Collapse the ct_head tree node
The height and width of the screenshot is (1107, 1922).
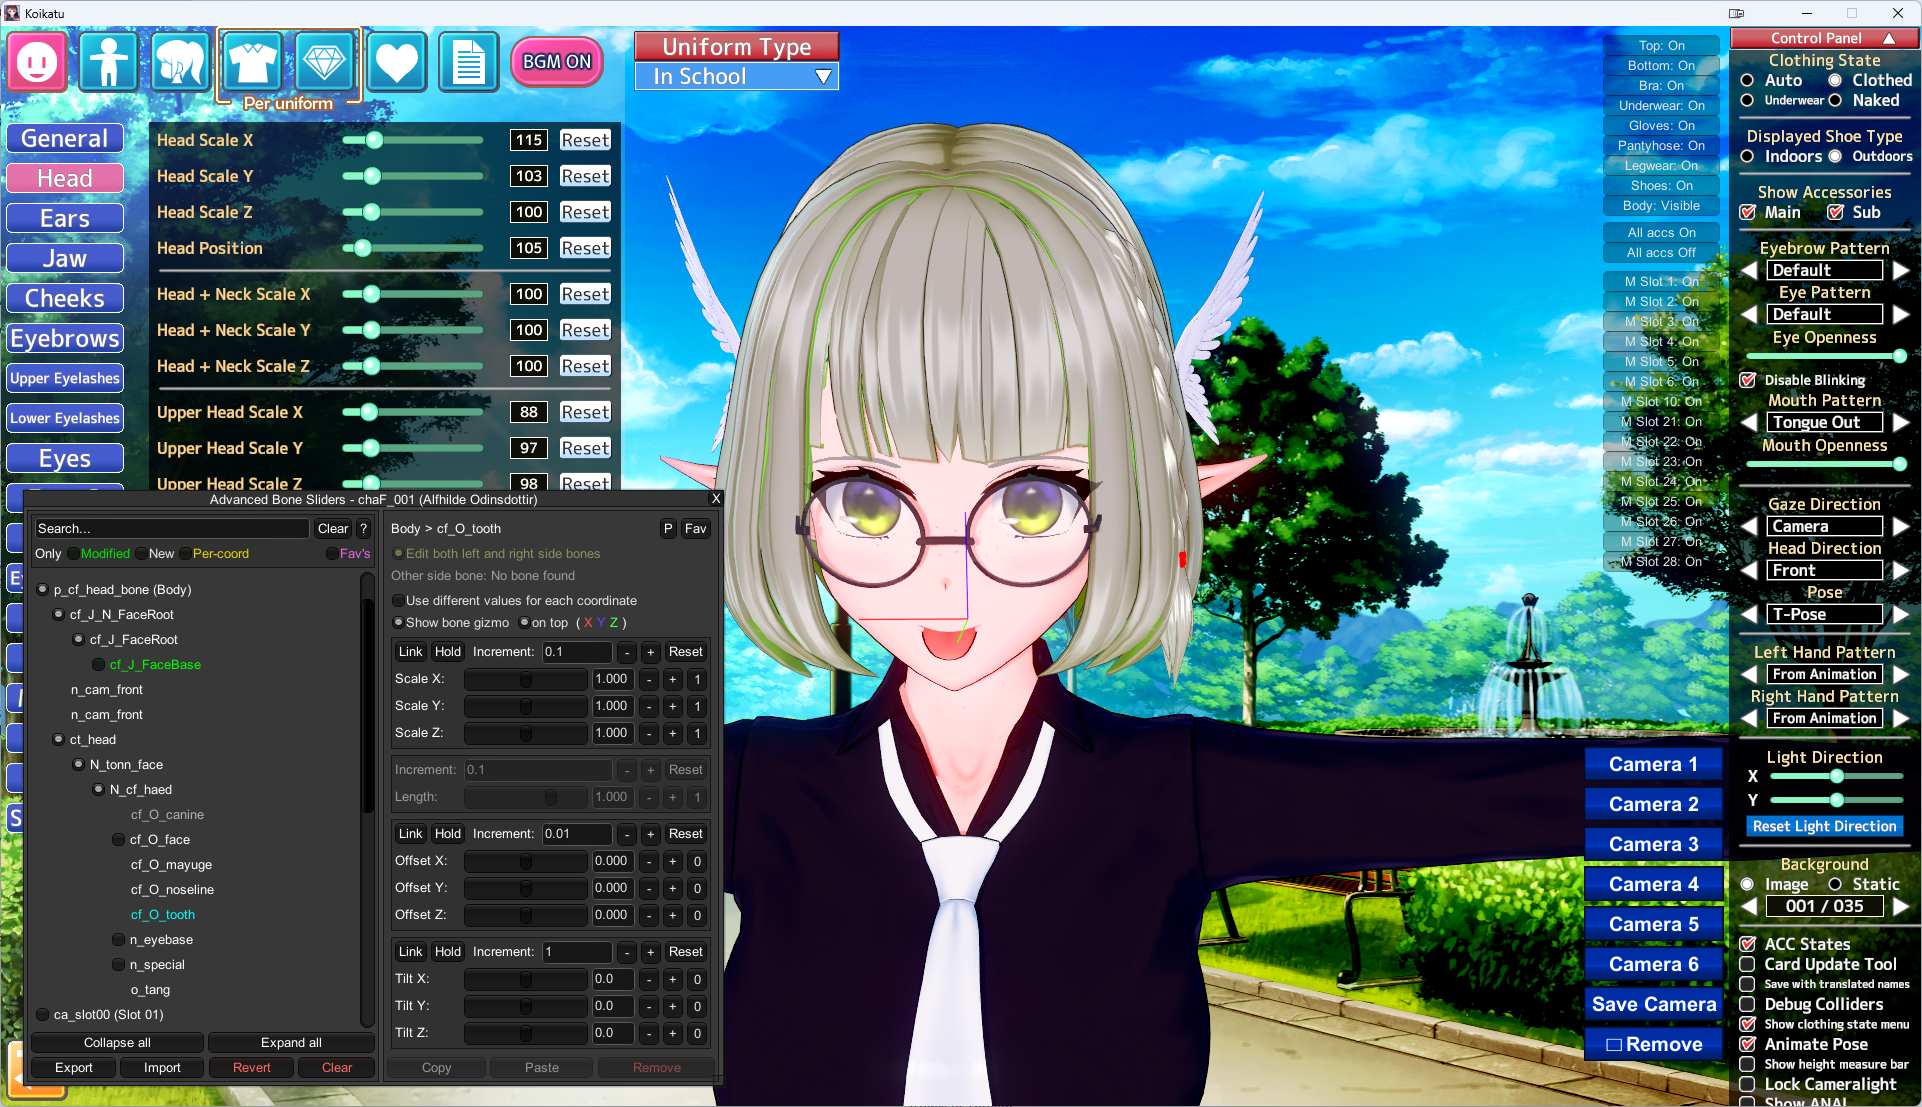(x=59, y=739)
